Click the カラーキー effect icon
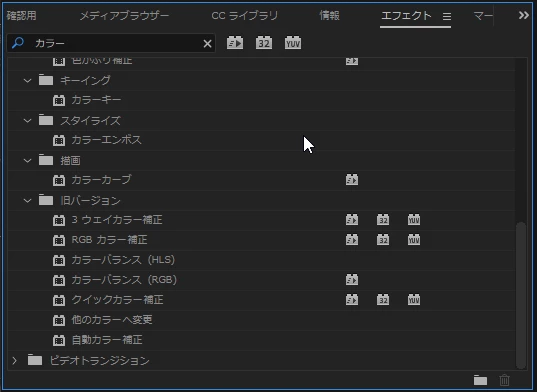This screenshot has width=537, height=392. (x=59, y=100)
